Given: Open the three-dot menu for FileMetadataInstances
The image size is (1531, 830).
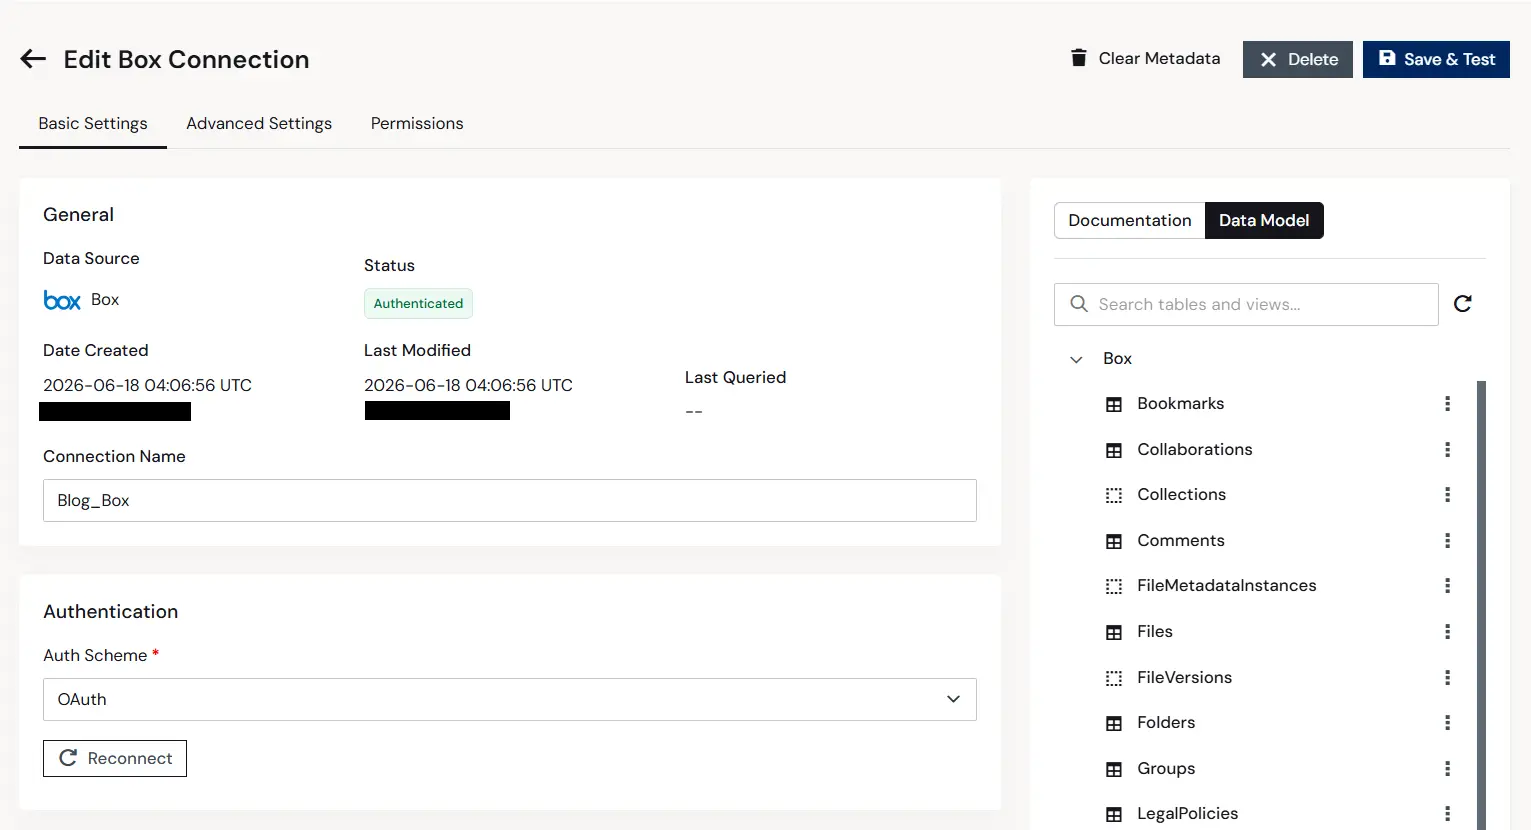Looking at the screenshot, I should [x=1447, y=586].
